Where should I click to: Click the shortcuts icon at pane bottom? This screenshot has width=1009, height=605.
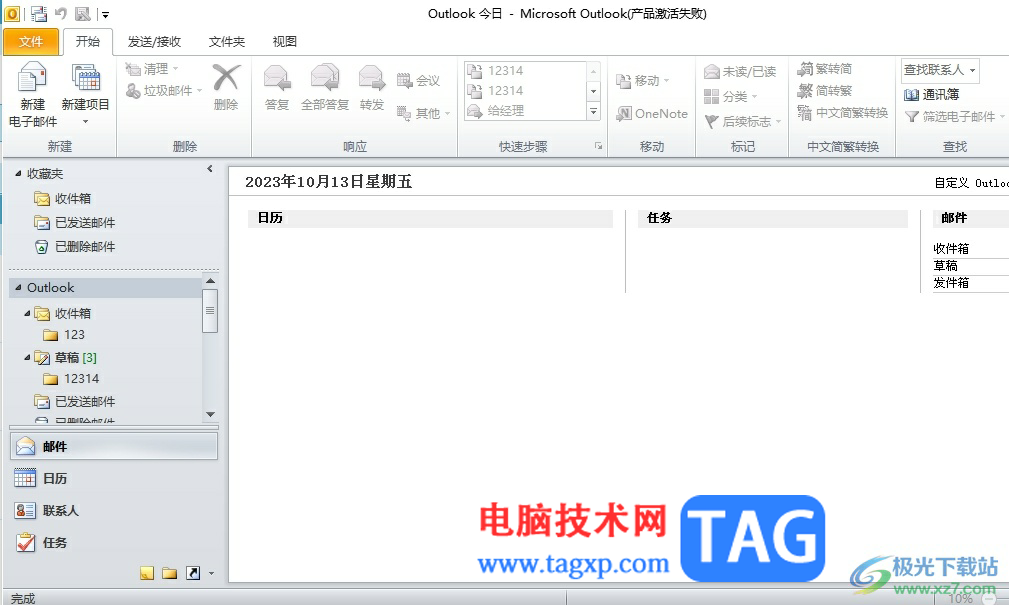tap(192, 573)
